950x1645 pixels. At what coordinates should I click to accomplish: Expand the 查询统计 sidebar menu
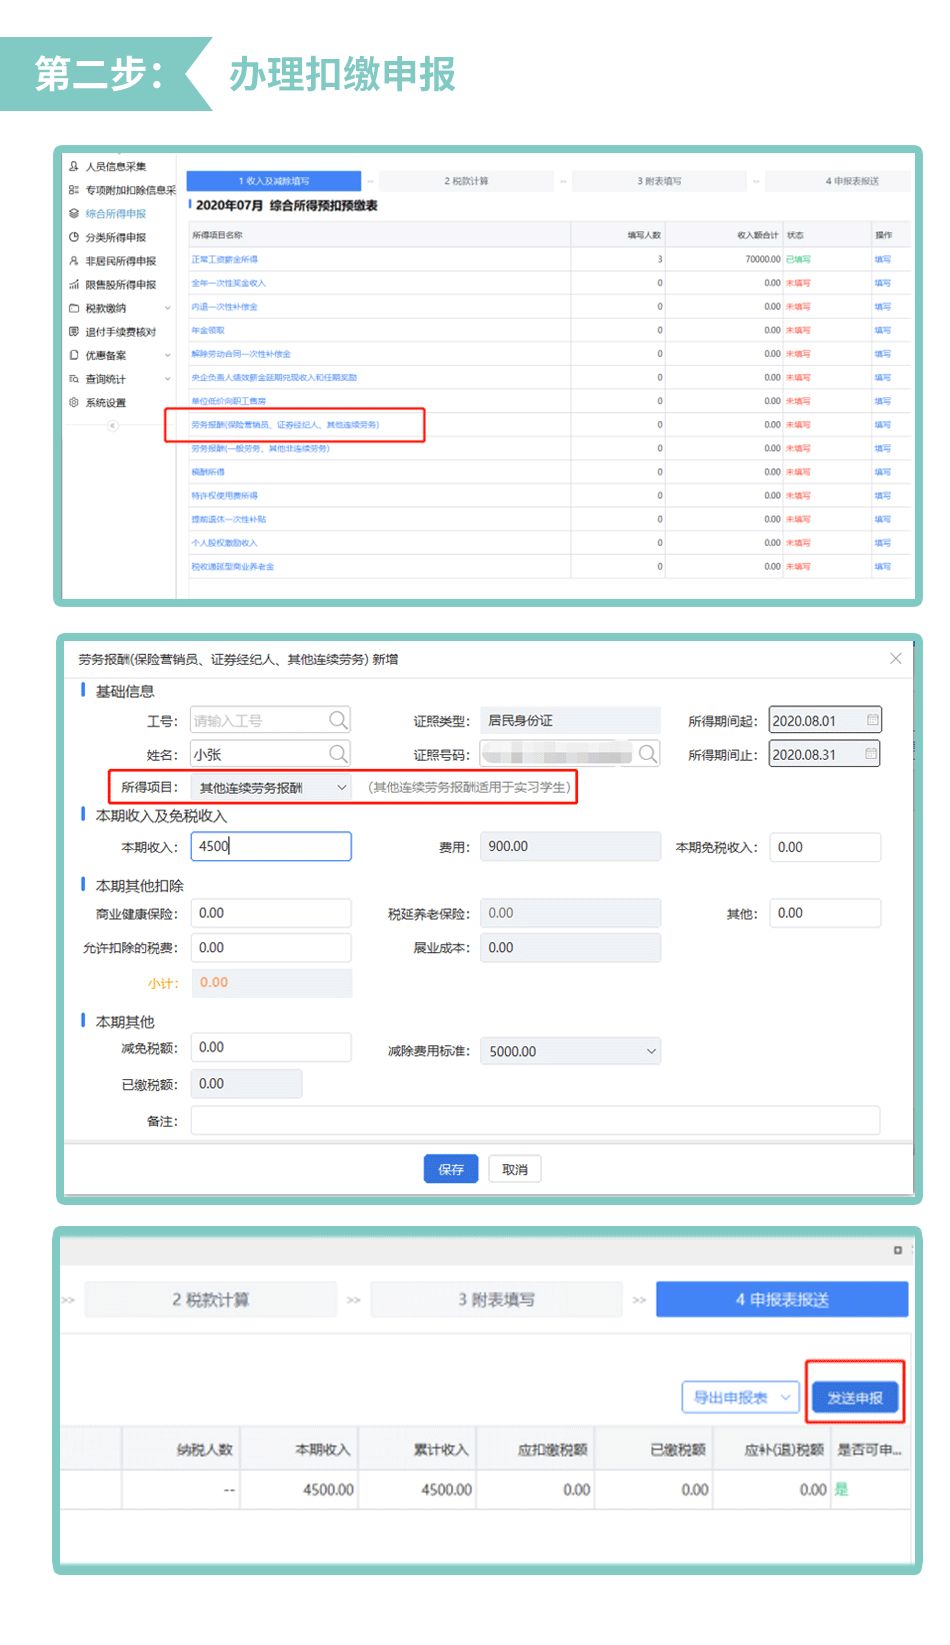coord(167,379)
